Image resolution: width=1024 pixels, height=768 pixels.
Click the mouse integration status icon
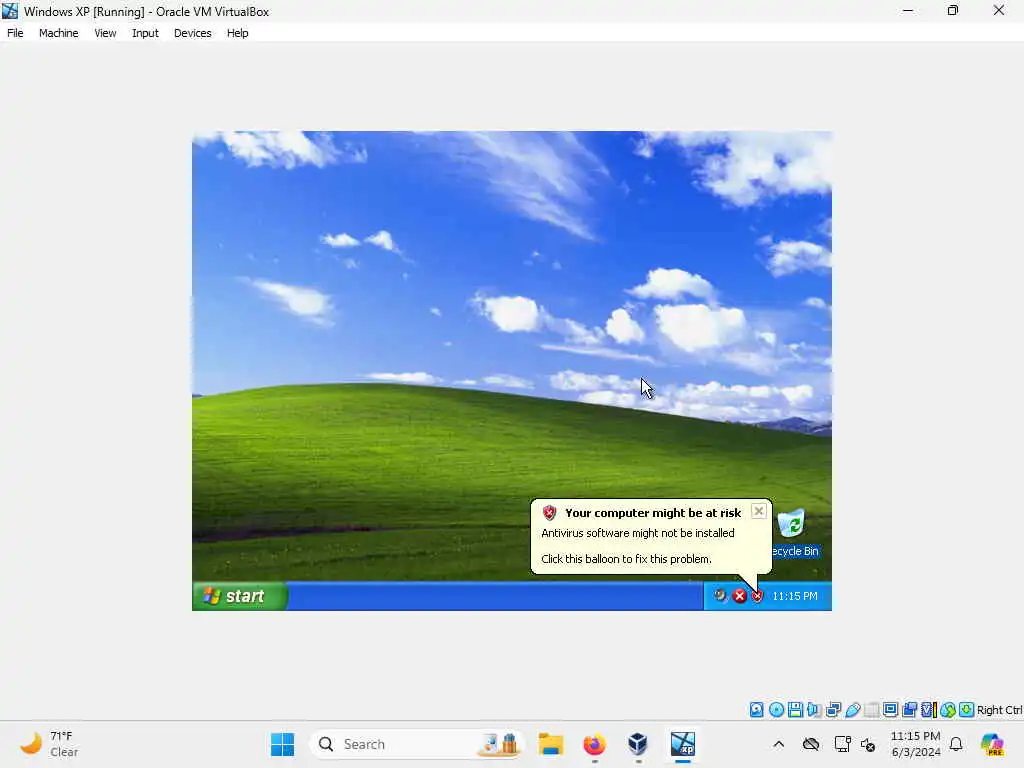pyautogui.click(x=948, y=710)
